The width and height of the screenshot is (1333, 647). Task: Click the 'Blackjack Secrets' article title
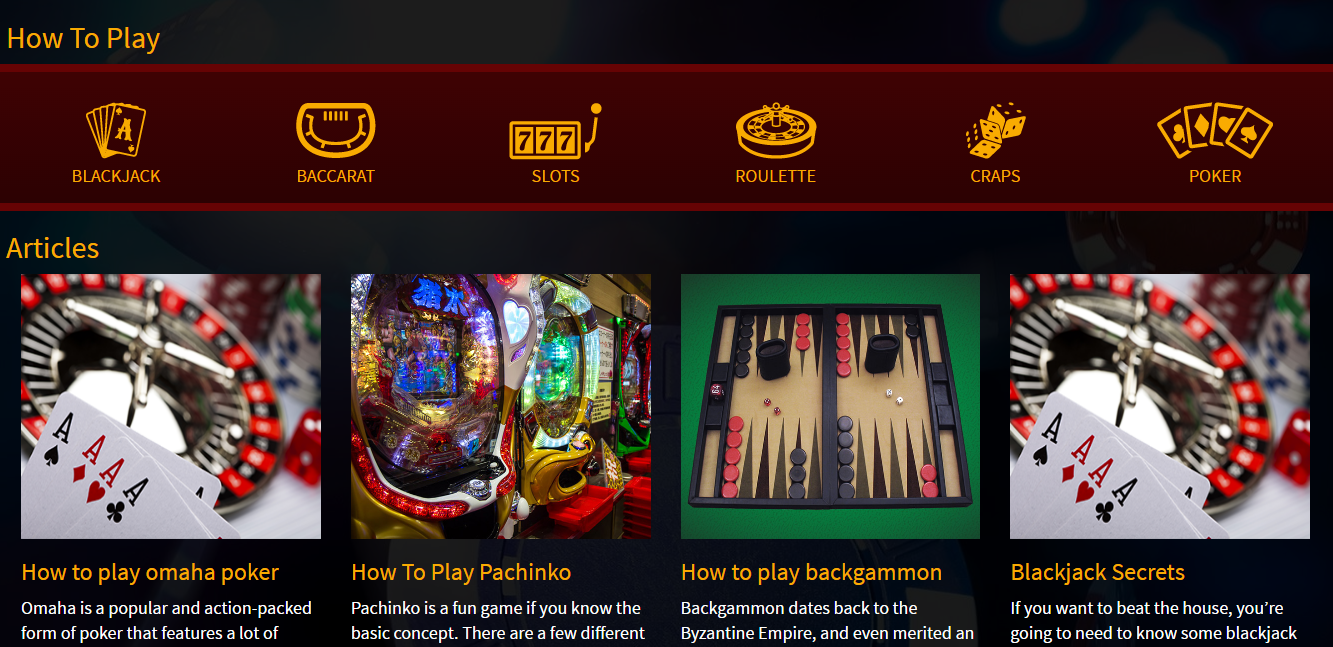1097,573
